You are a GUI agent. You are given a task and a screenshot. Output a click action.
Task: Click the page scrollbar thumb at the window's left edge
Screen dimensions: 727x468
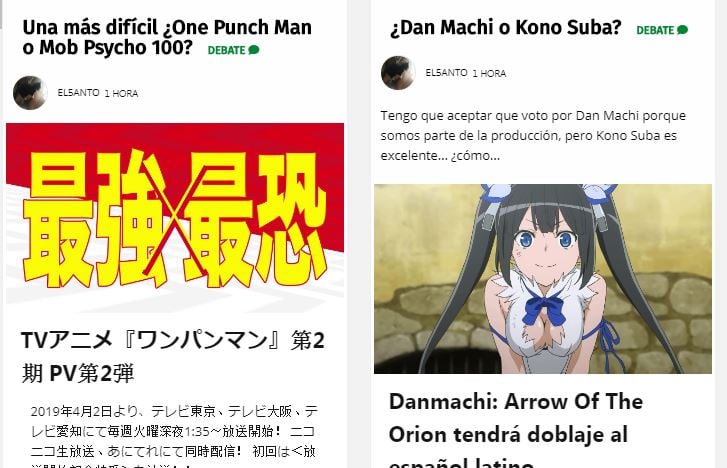click(1, 14)
